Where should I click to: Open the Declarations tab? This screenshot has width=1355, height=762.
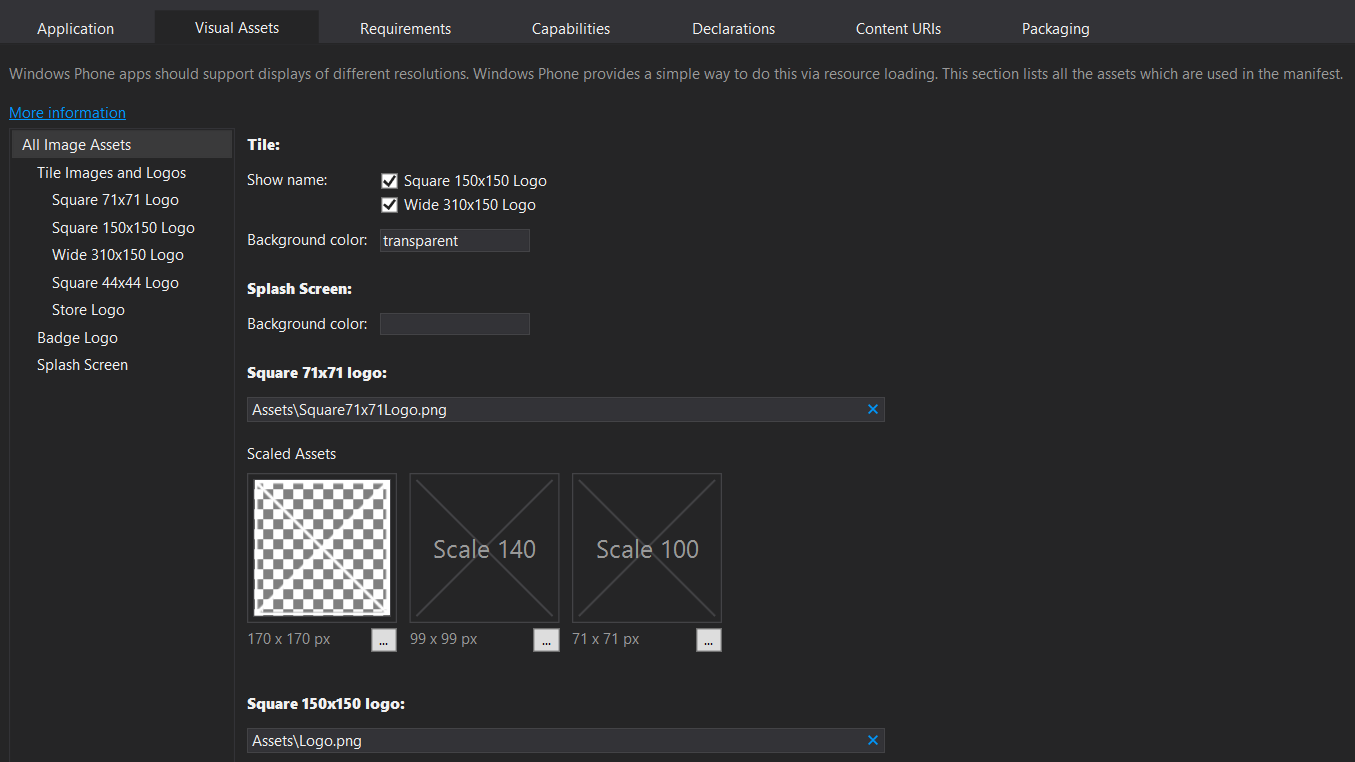tap(733, 27)
